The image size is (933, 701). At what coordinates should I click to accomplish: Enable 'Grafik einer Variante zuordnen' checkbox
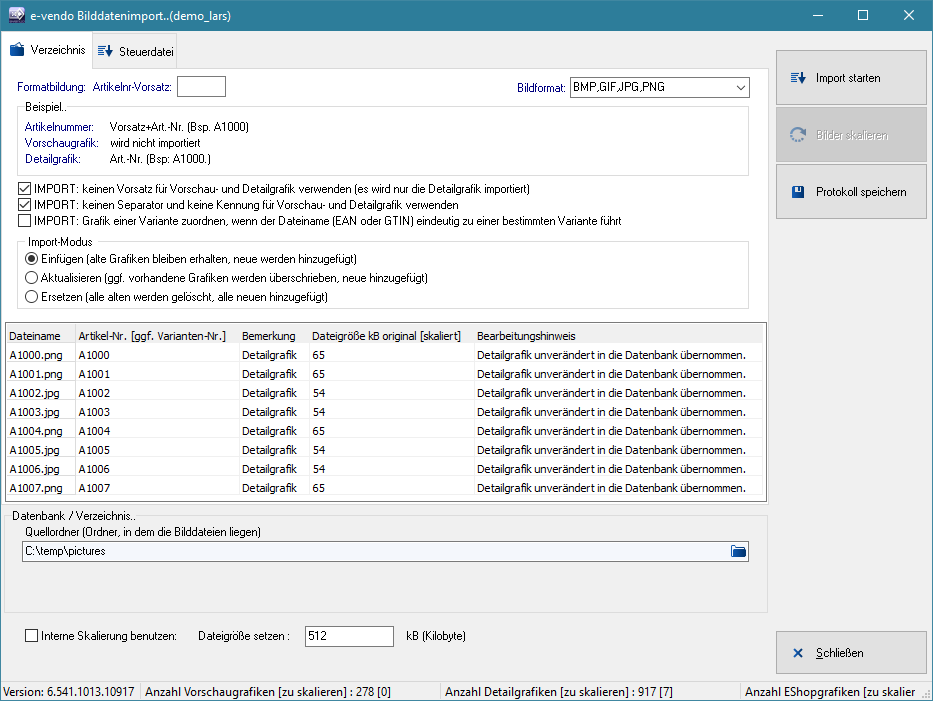tap(24, 221)
